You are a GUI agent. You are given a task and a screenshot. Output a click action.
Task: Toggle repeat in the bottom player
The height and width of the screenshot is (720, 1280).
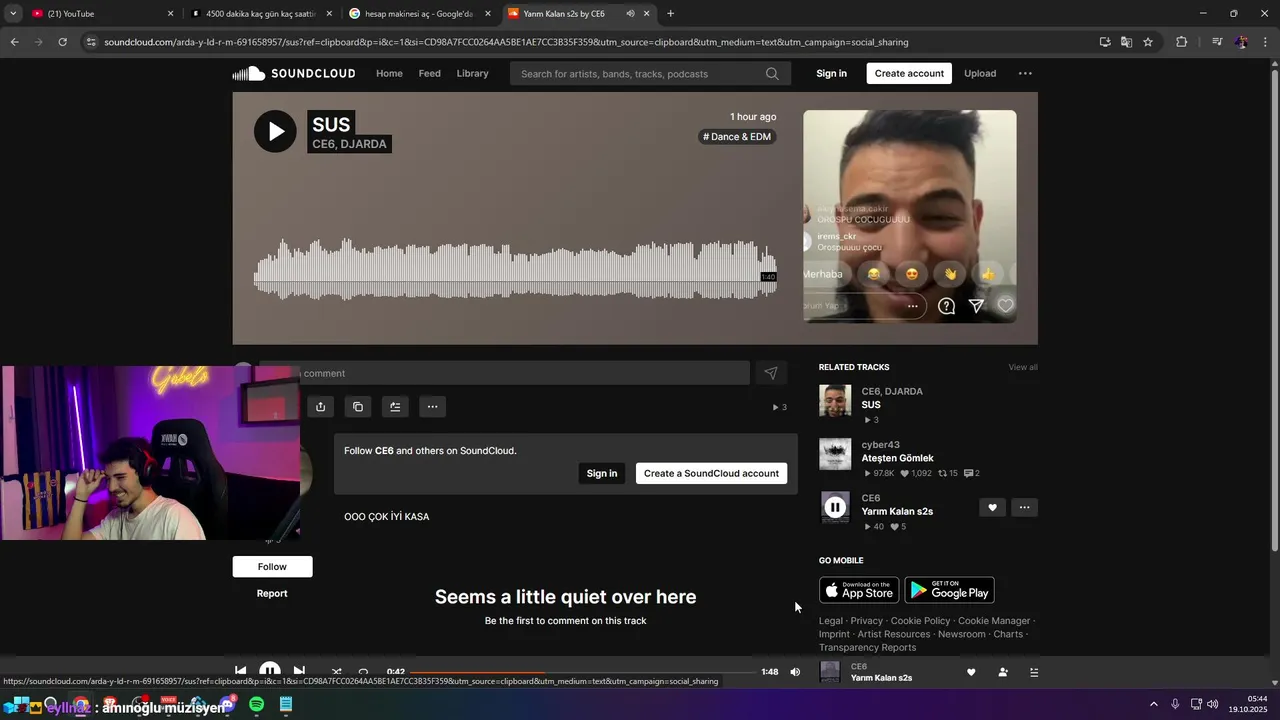pos(363,672)
